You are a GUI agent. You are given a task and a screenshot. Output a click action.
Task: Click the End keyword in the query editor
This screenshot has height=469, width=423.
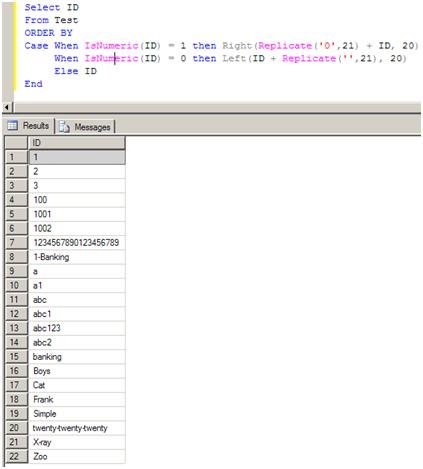(x=33, y=84)
